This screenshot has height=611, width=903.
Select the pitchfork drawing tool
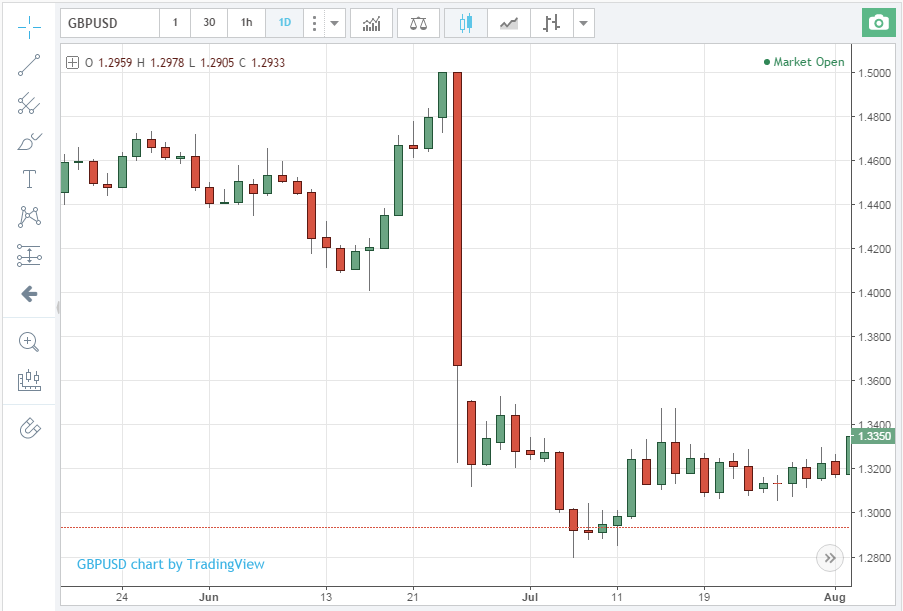(29, 104)
